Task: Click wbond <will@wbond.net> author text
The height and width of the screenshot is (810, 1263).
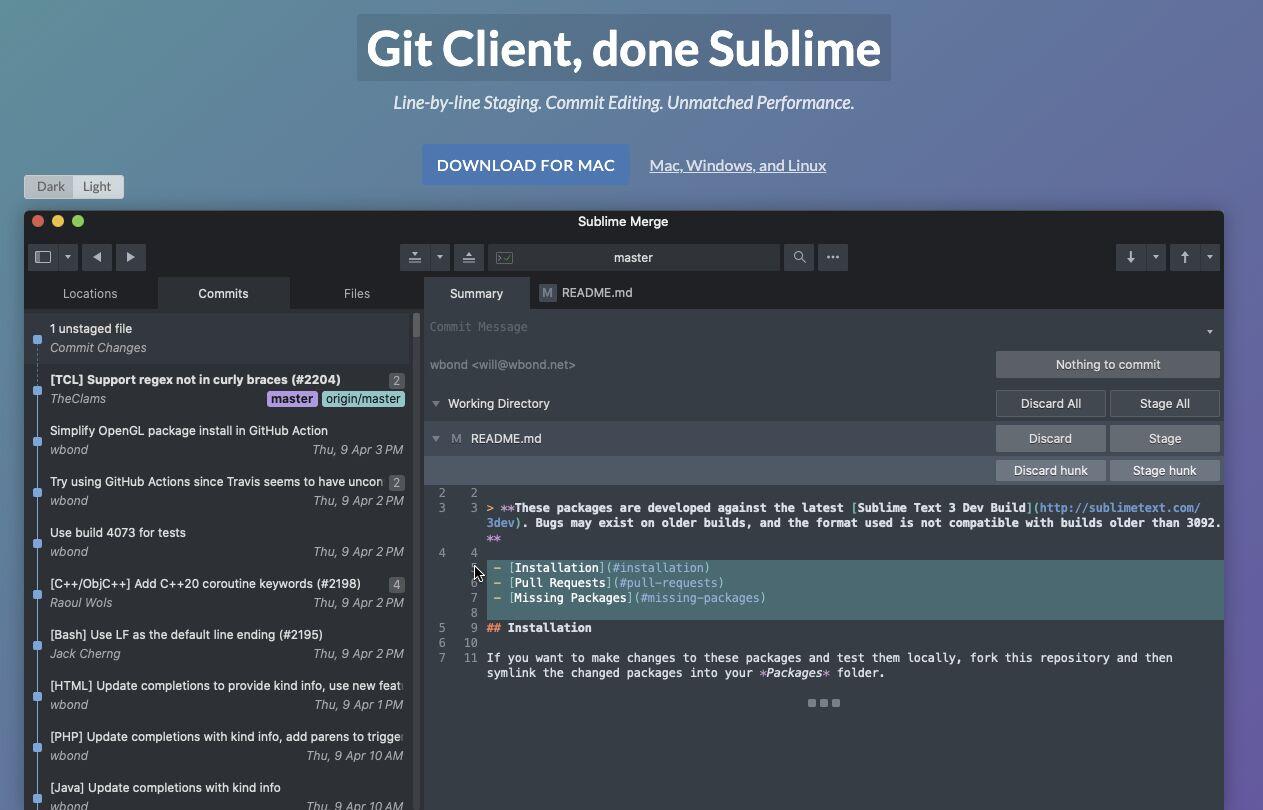Action: pos(503,365)
